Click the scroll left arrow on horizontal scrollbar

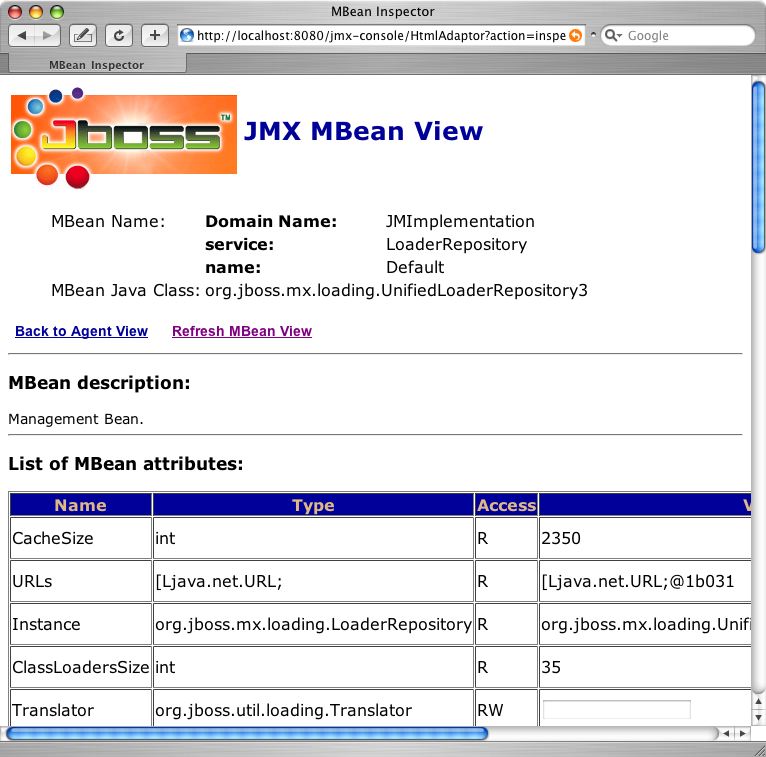pyautogui.click(x=726, y=733)
